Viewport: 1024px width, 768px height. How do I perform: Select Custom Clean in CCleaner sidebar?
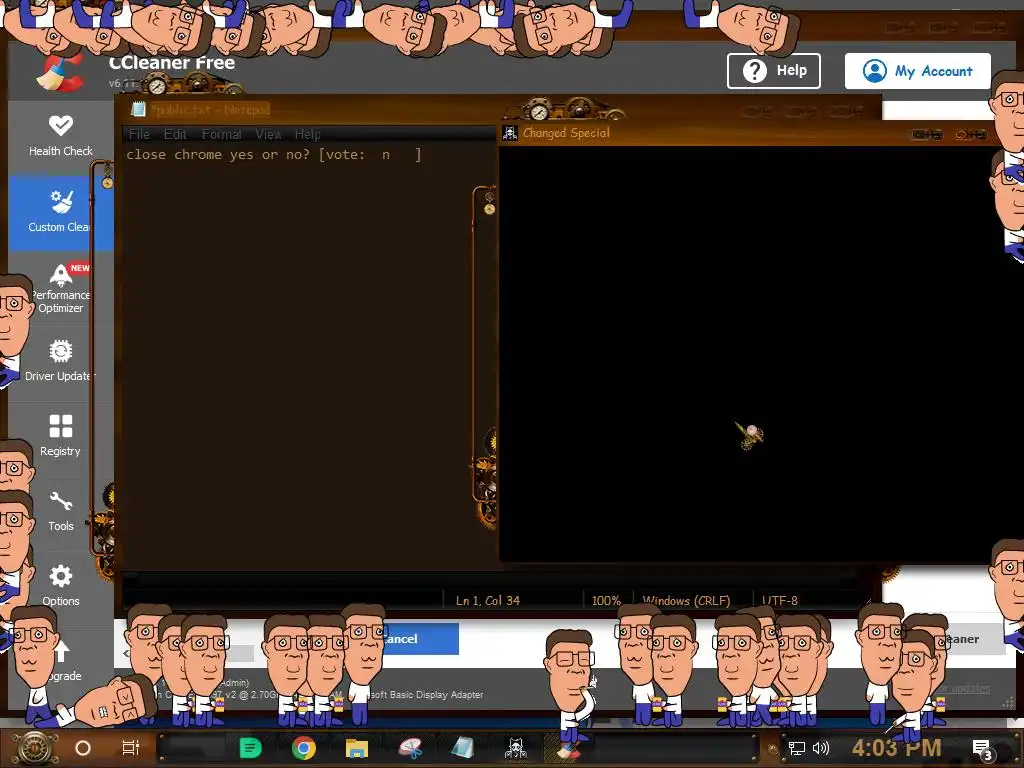click(61, 212)
